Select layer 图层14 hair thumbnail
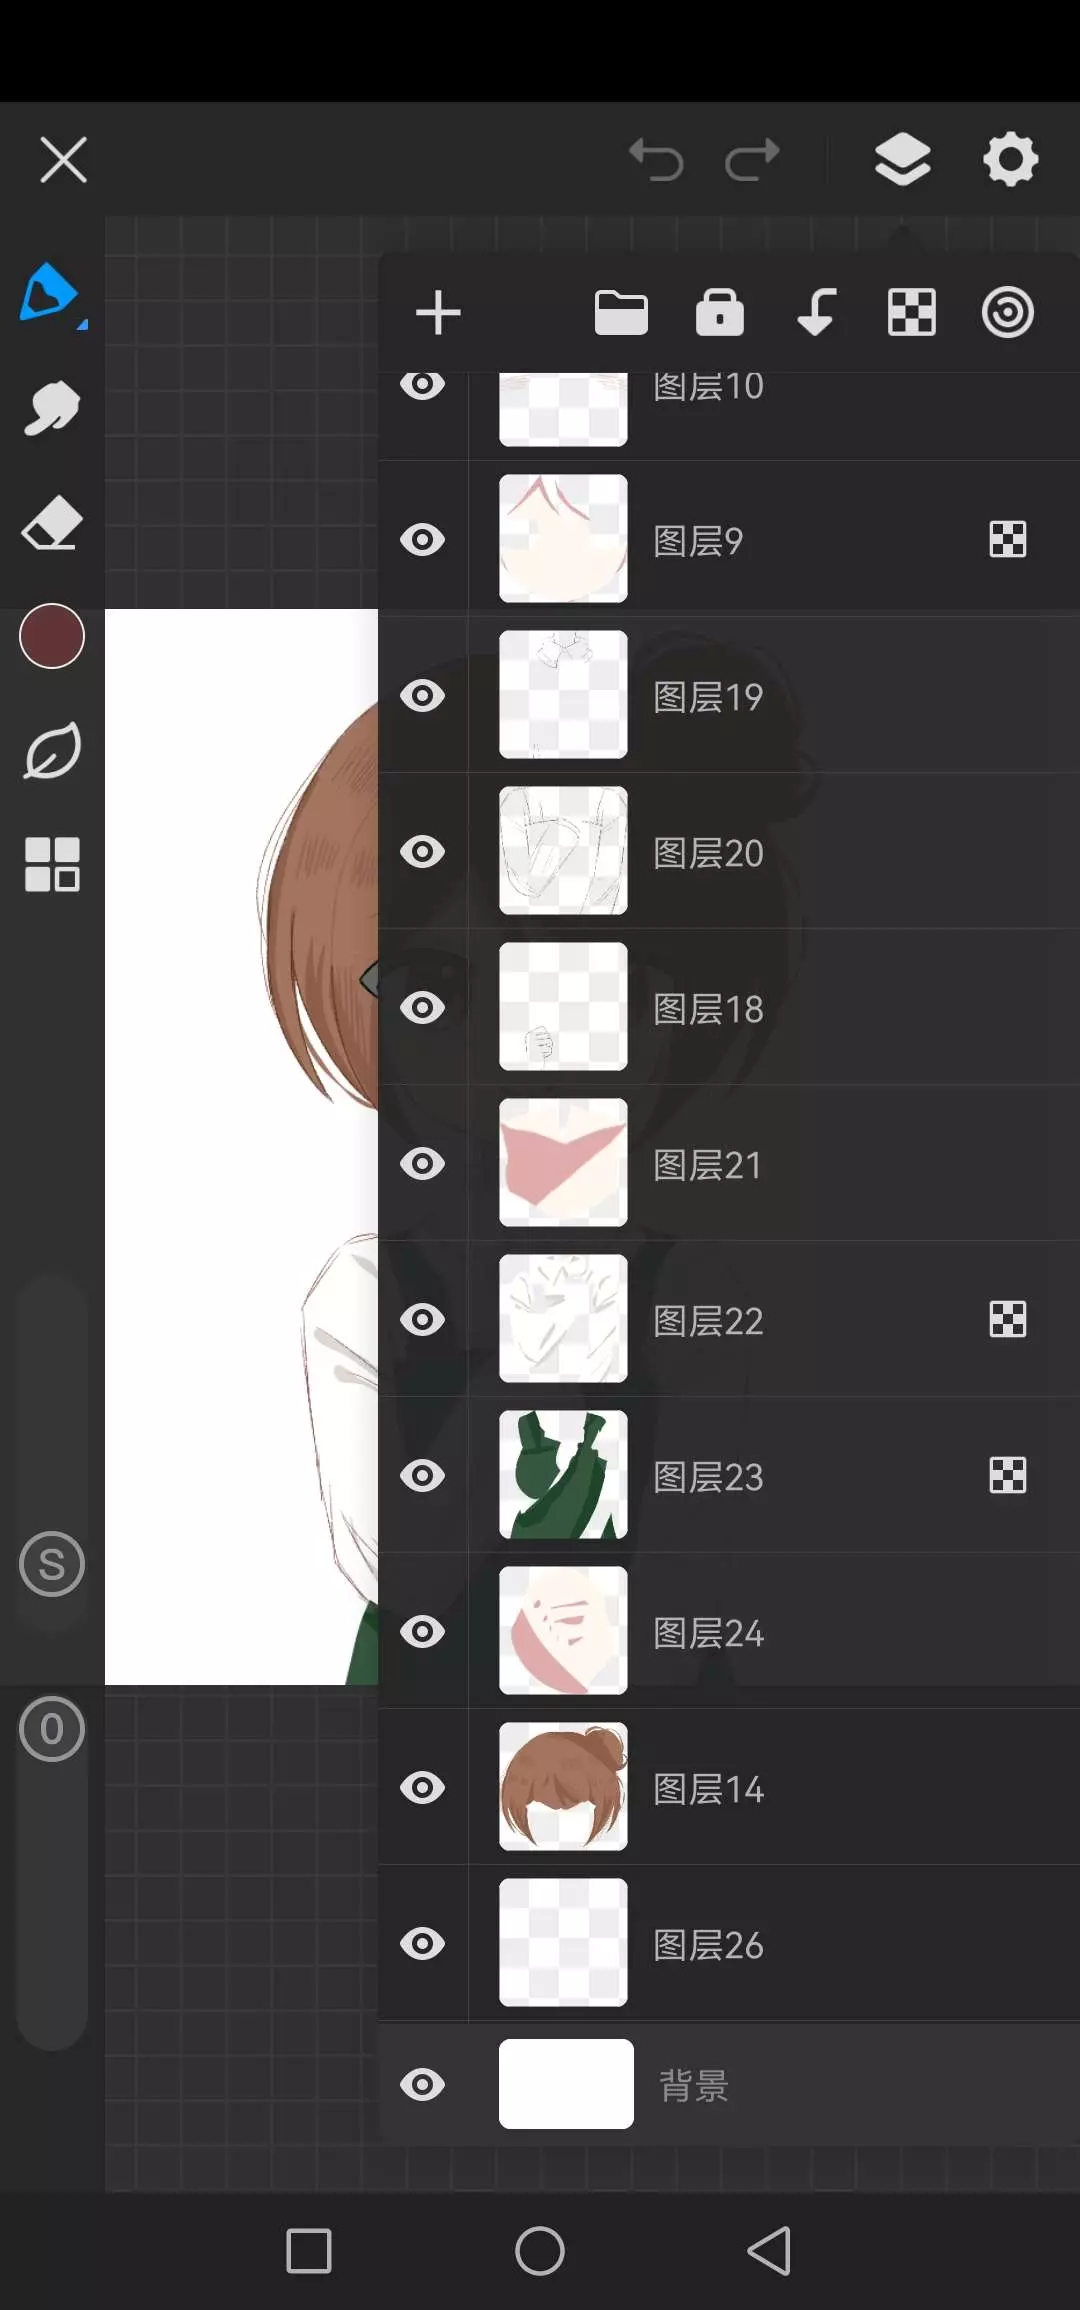 [x=563, y=1786]
